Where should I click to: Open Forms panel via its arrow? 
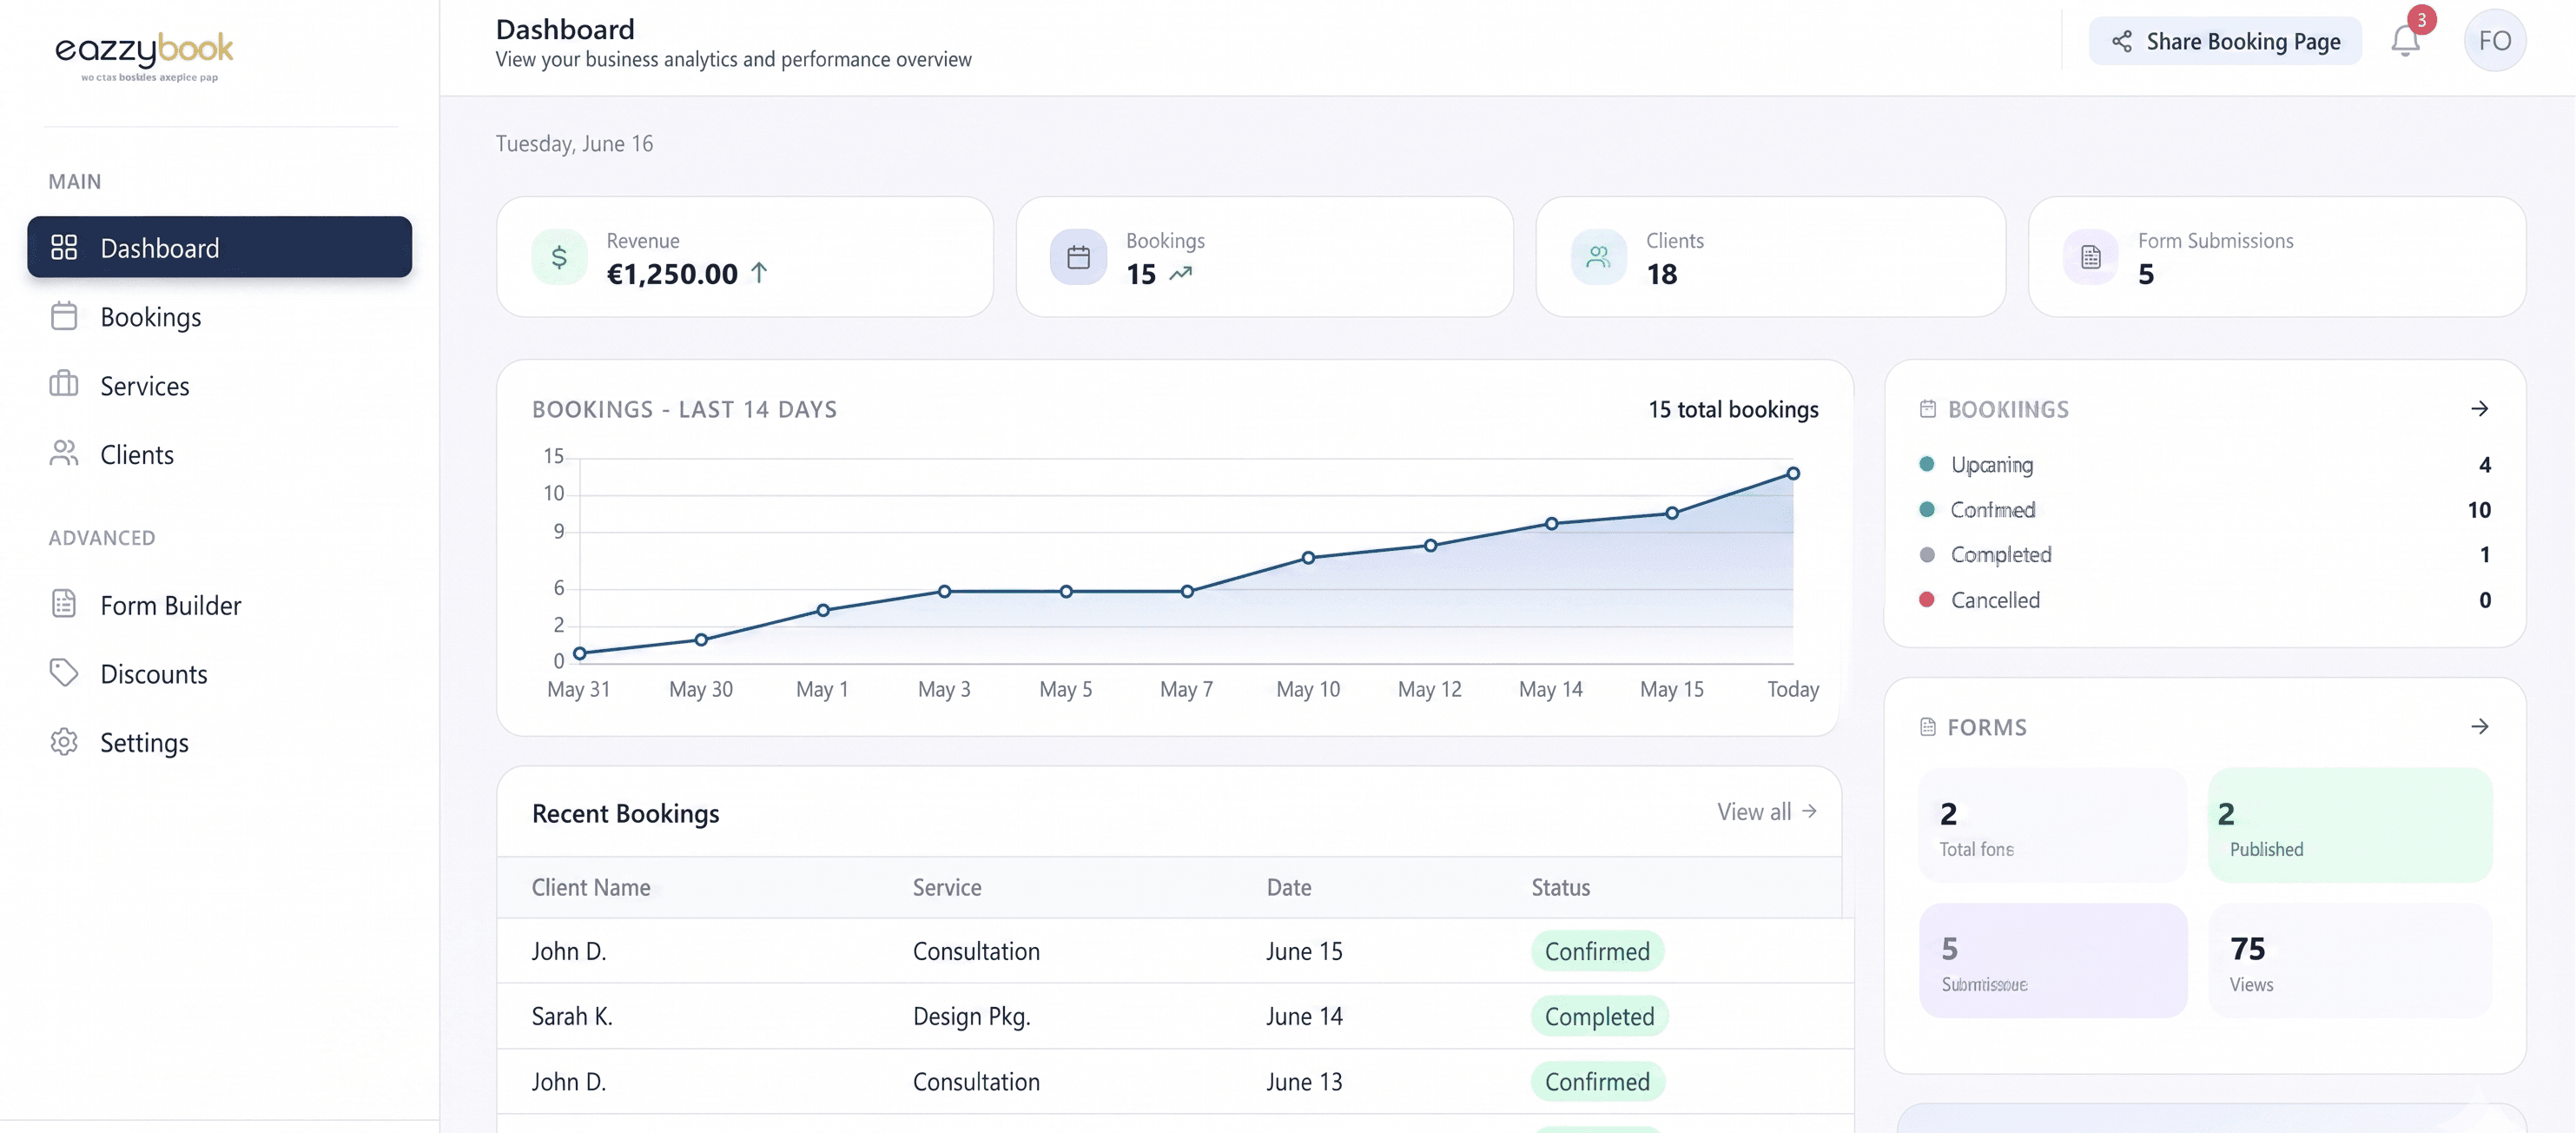2479,726
